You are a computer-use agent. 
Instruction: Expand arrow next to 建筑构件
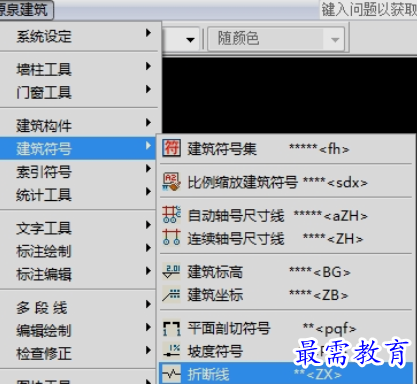(148, 122)
